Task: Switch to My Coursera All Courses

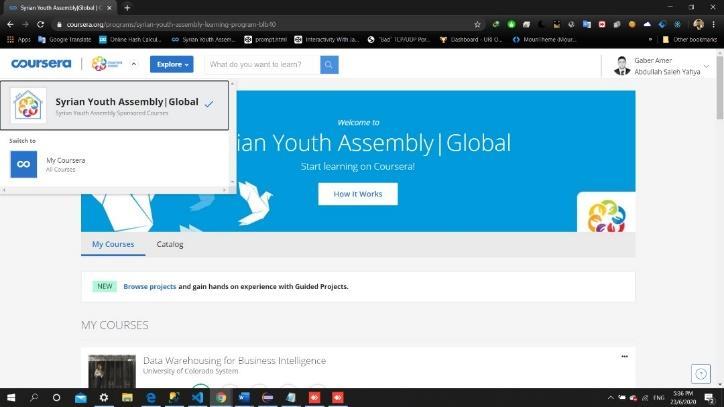Action: pyautogui.click(x=115, y=164)
